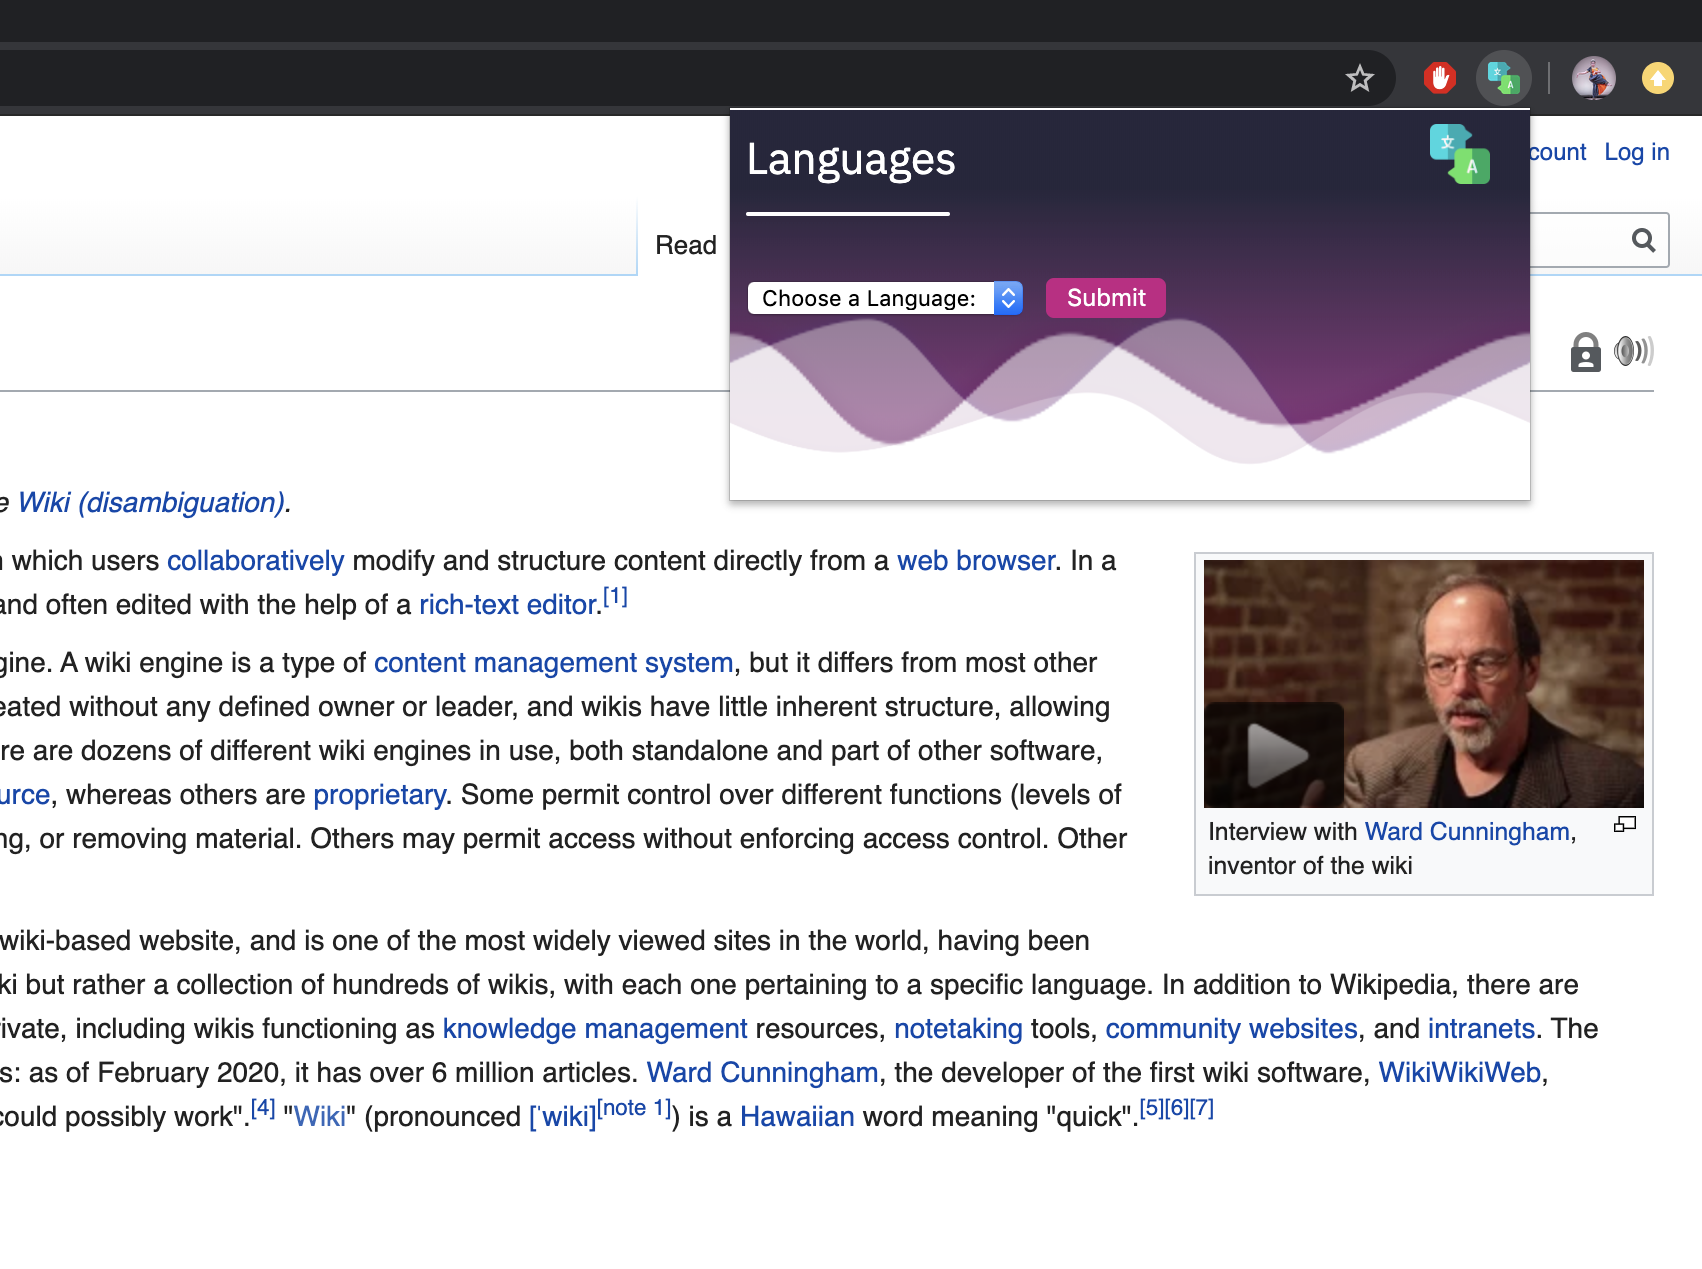Click the ['wiki] pronunciation link
The width and height of the screenshot is (1702, 1269).
click(x=562, y=1117)
